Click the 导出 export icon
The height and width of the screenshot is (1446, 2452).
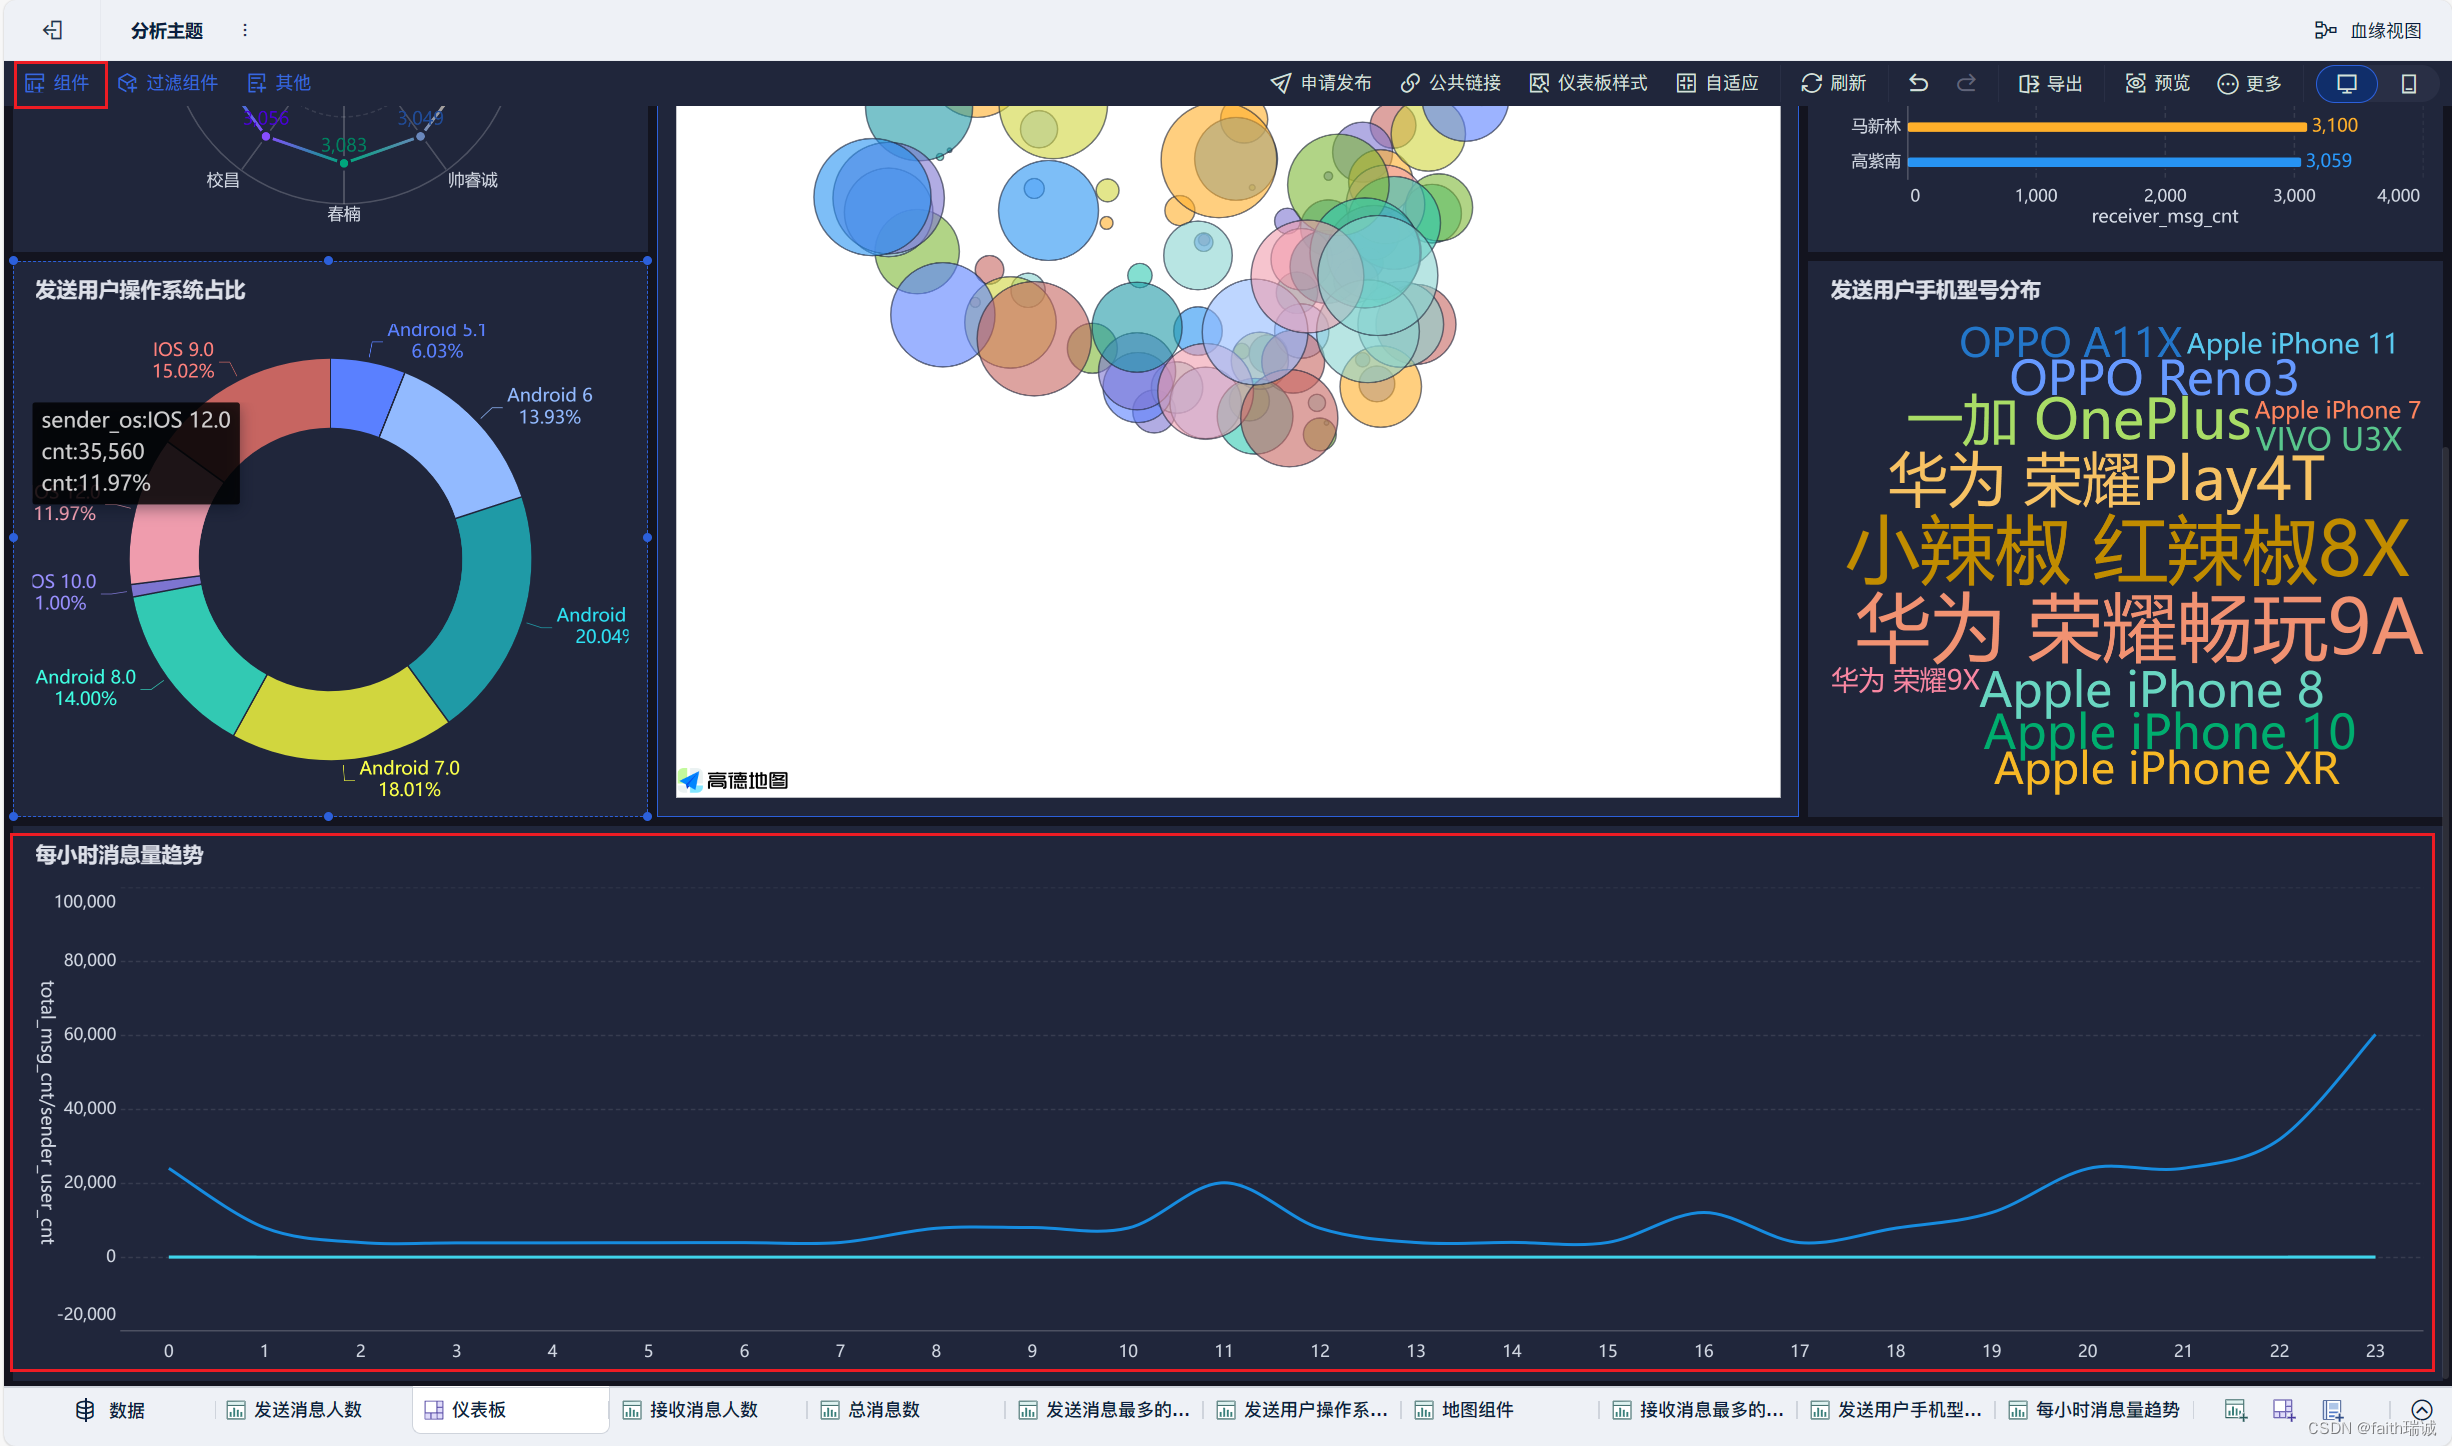2029,83
